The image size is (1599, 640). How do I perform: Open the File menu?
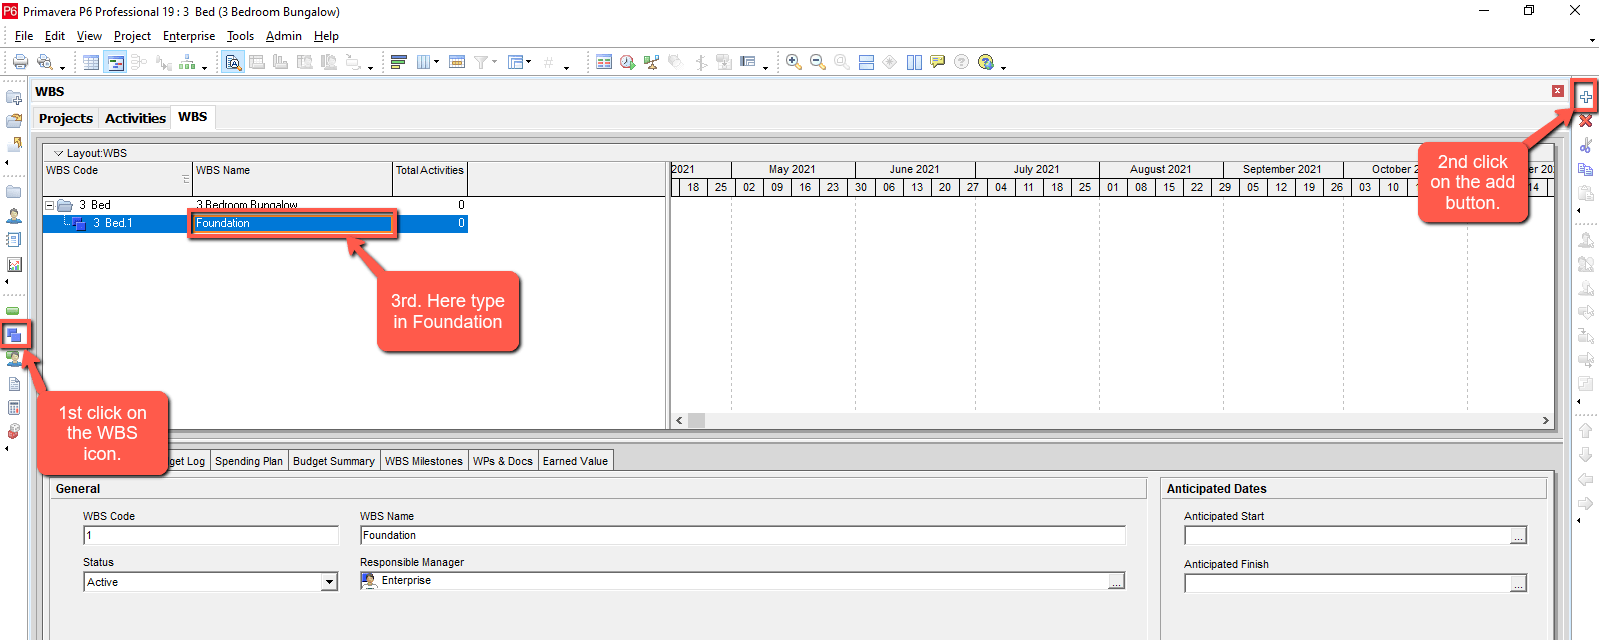(24, 36)
